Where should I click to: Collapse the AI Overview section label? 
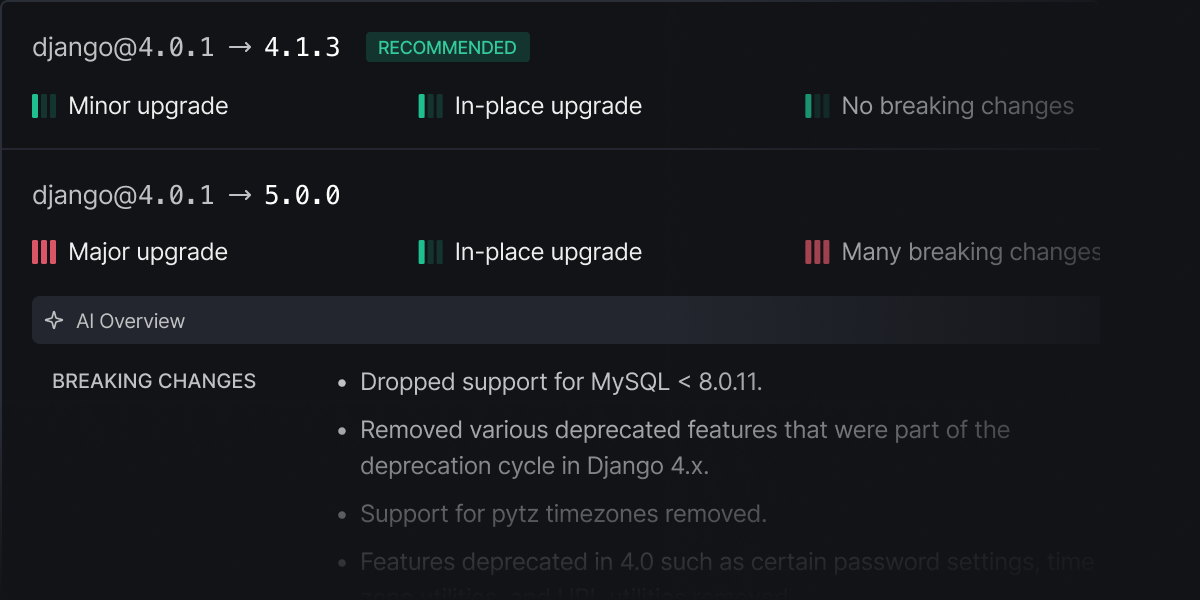click(130, 321)
